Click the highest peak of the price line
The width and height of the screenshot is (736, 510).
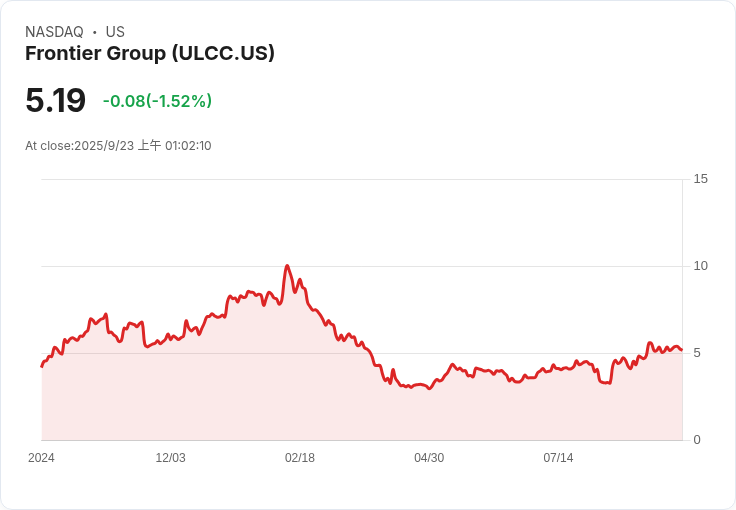tap(287, 266)
